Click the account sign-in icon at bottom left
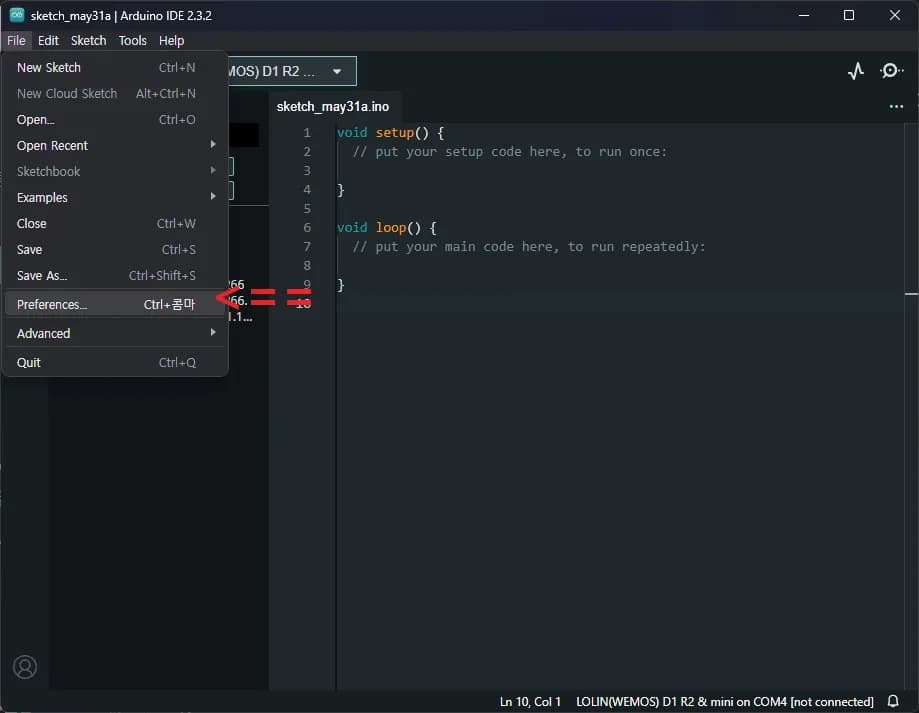The image size is (919, 713). point(25,667)
